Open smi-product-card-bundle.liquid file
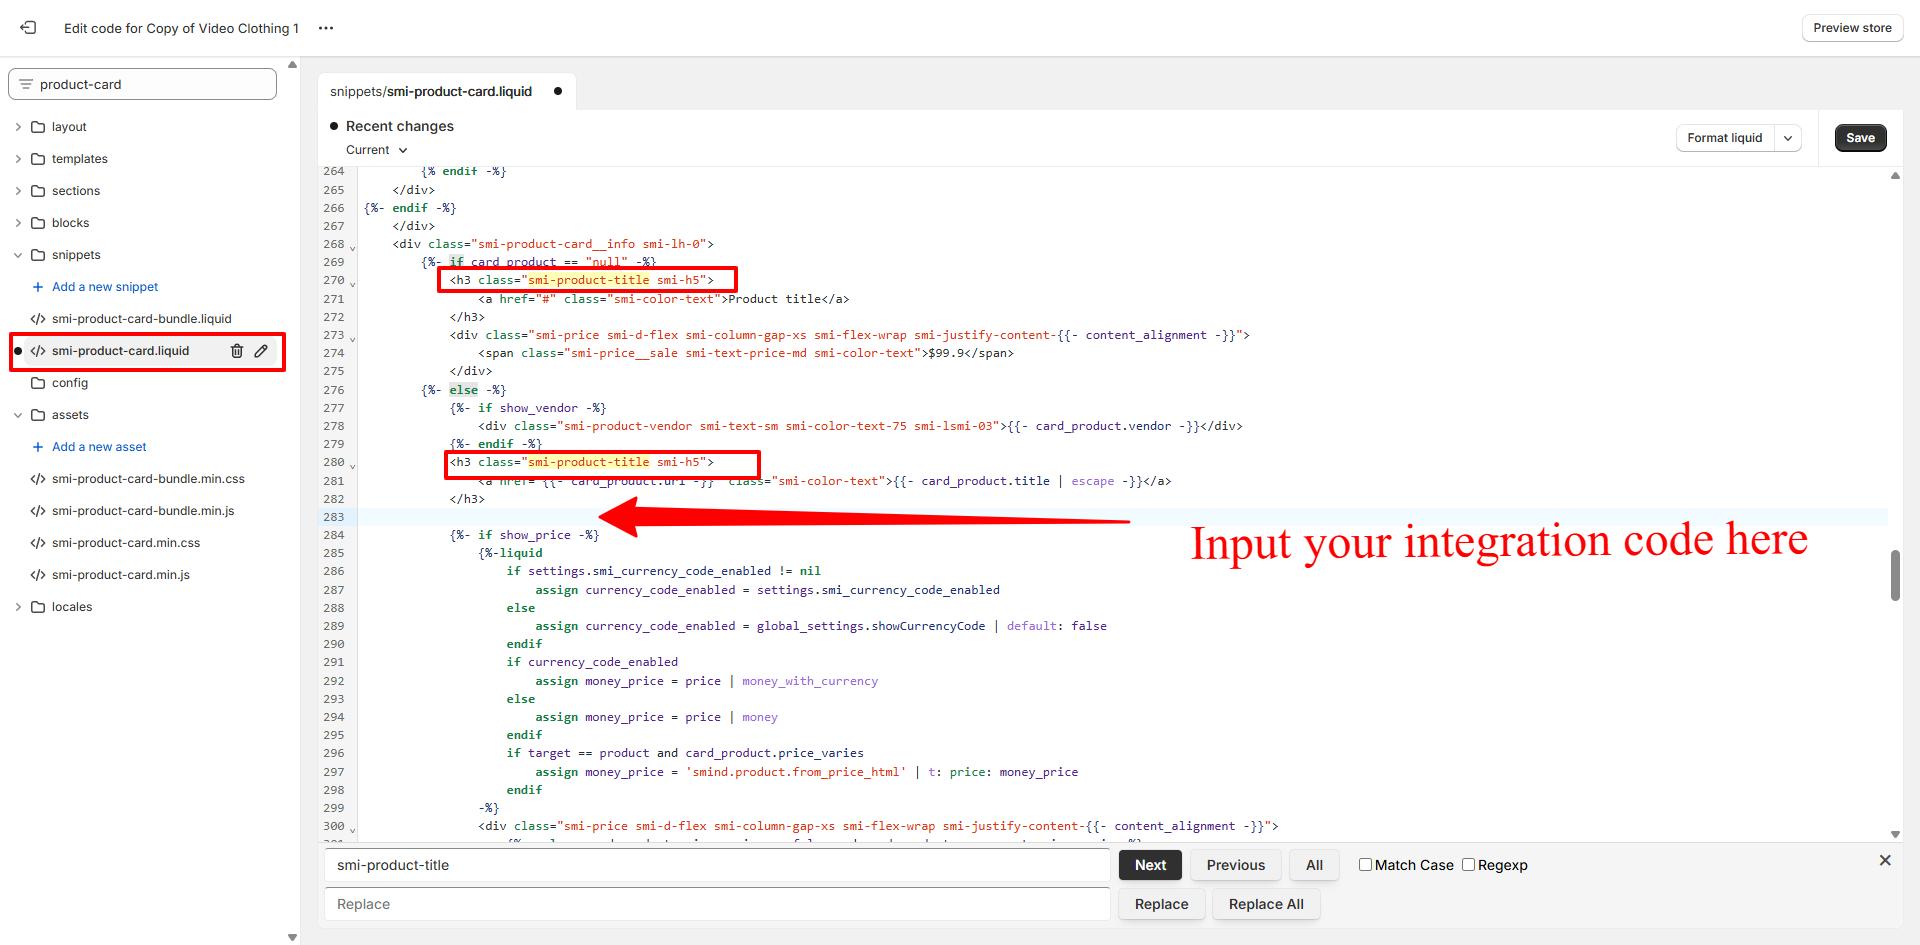 click(x=142, y=319)
